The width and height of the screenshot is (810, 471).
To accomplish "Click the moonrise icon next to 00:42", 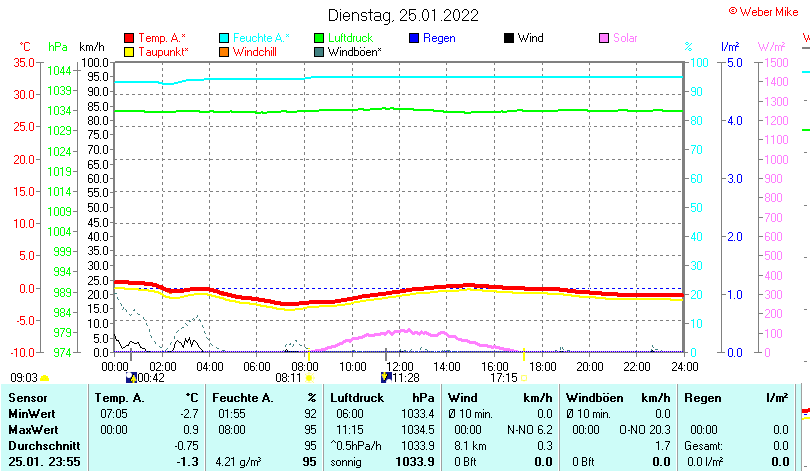I will 131,378.
